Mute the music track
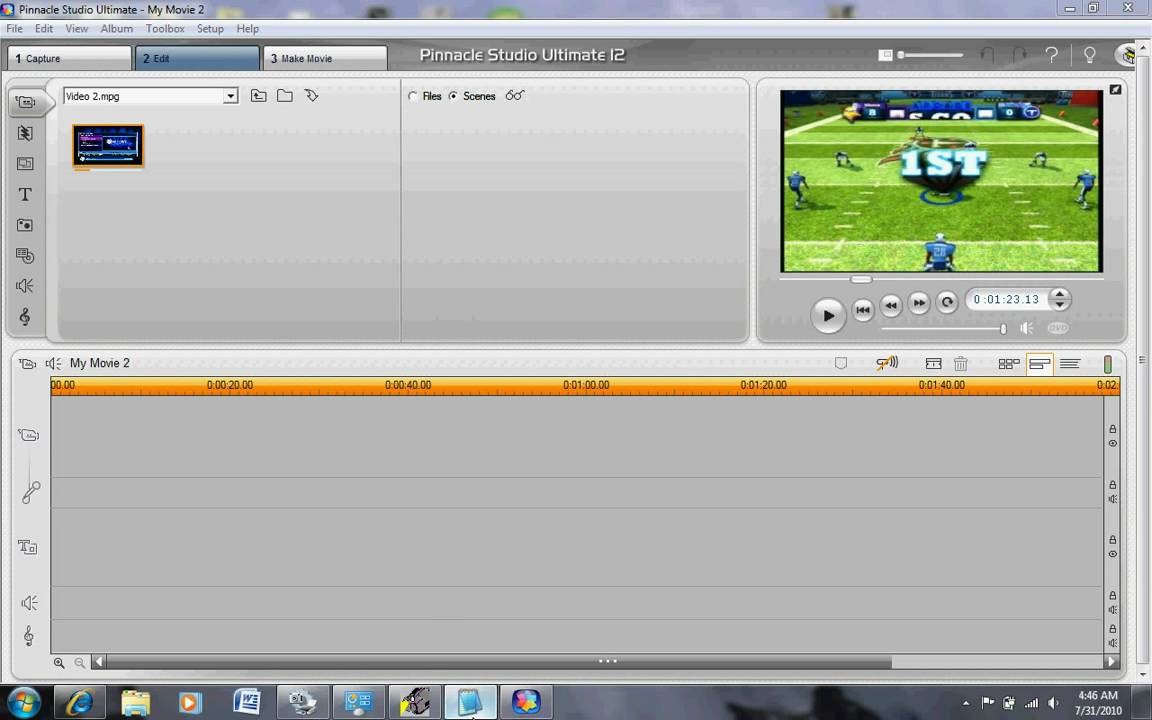Screen dimensions: 1152x720 [x=1112, y=644]
